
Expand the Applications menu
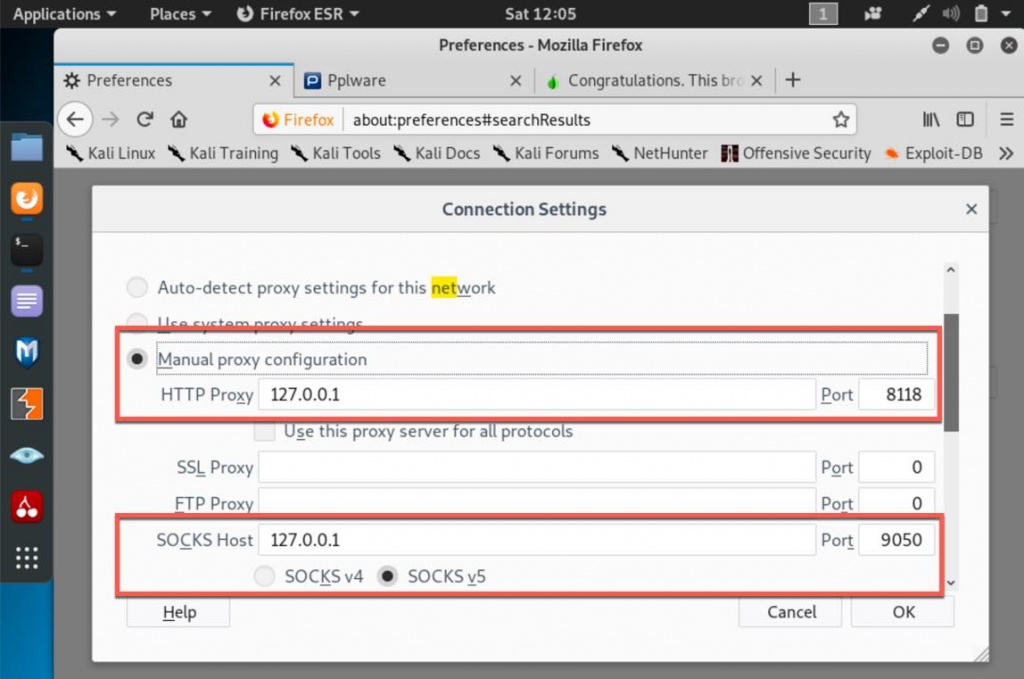tap(63, 14)
